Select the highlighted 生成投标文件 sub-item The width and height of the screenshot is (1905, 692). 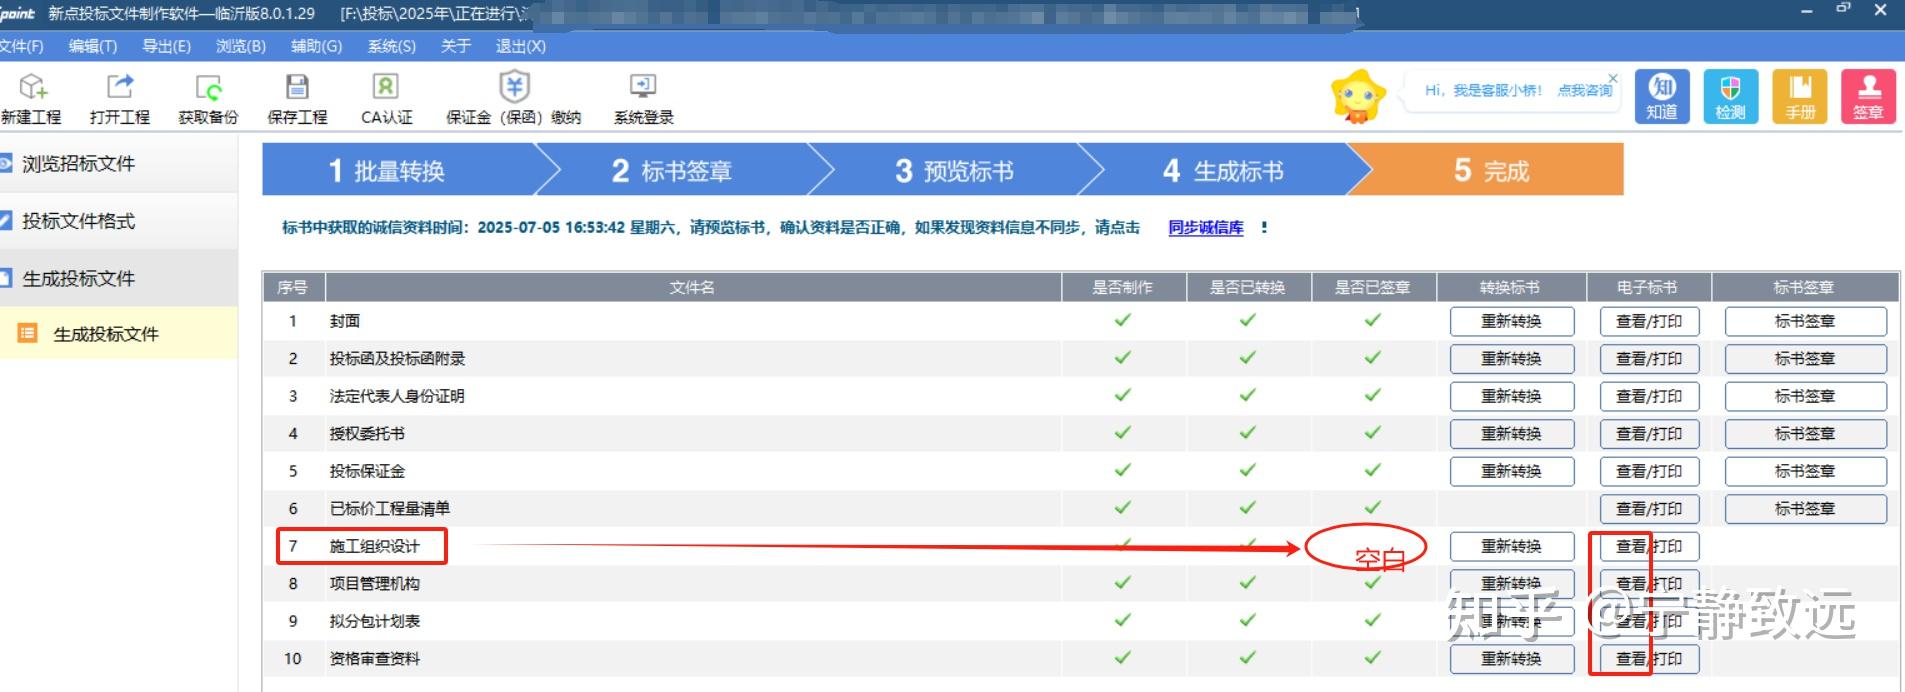point(118,333)
